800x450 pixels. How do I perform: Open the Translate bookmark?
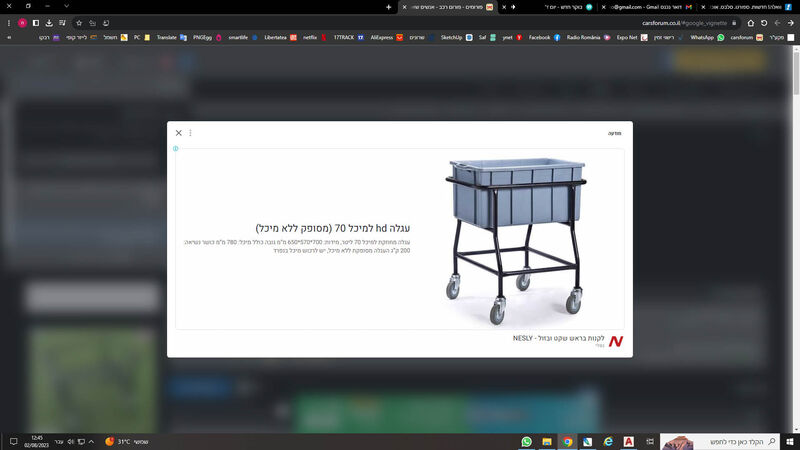coord(171,37)
